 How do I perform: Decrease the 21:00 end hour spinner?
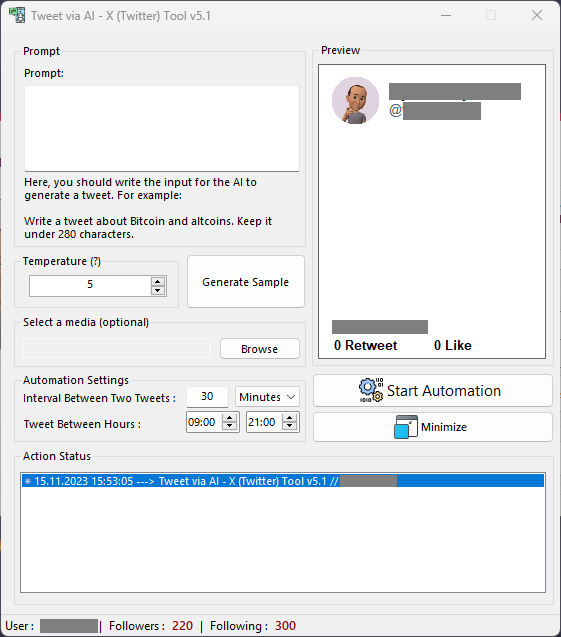click(289, 426)
